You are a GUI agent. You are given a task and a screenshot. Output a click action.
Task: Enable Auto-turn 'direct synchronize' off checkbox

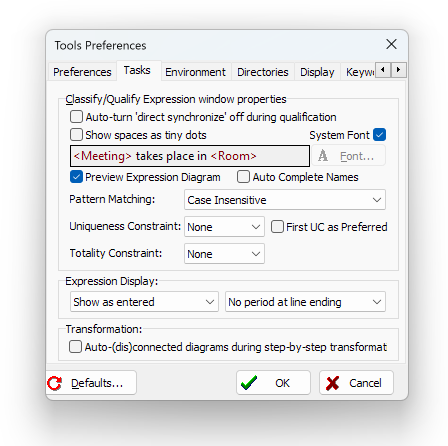click(x=76, y=117)
